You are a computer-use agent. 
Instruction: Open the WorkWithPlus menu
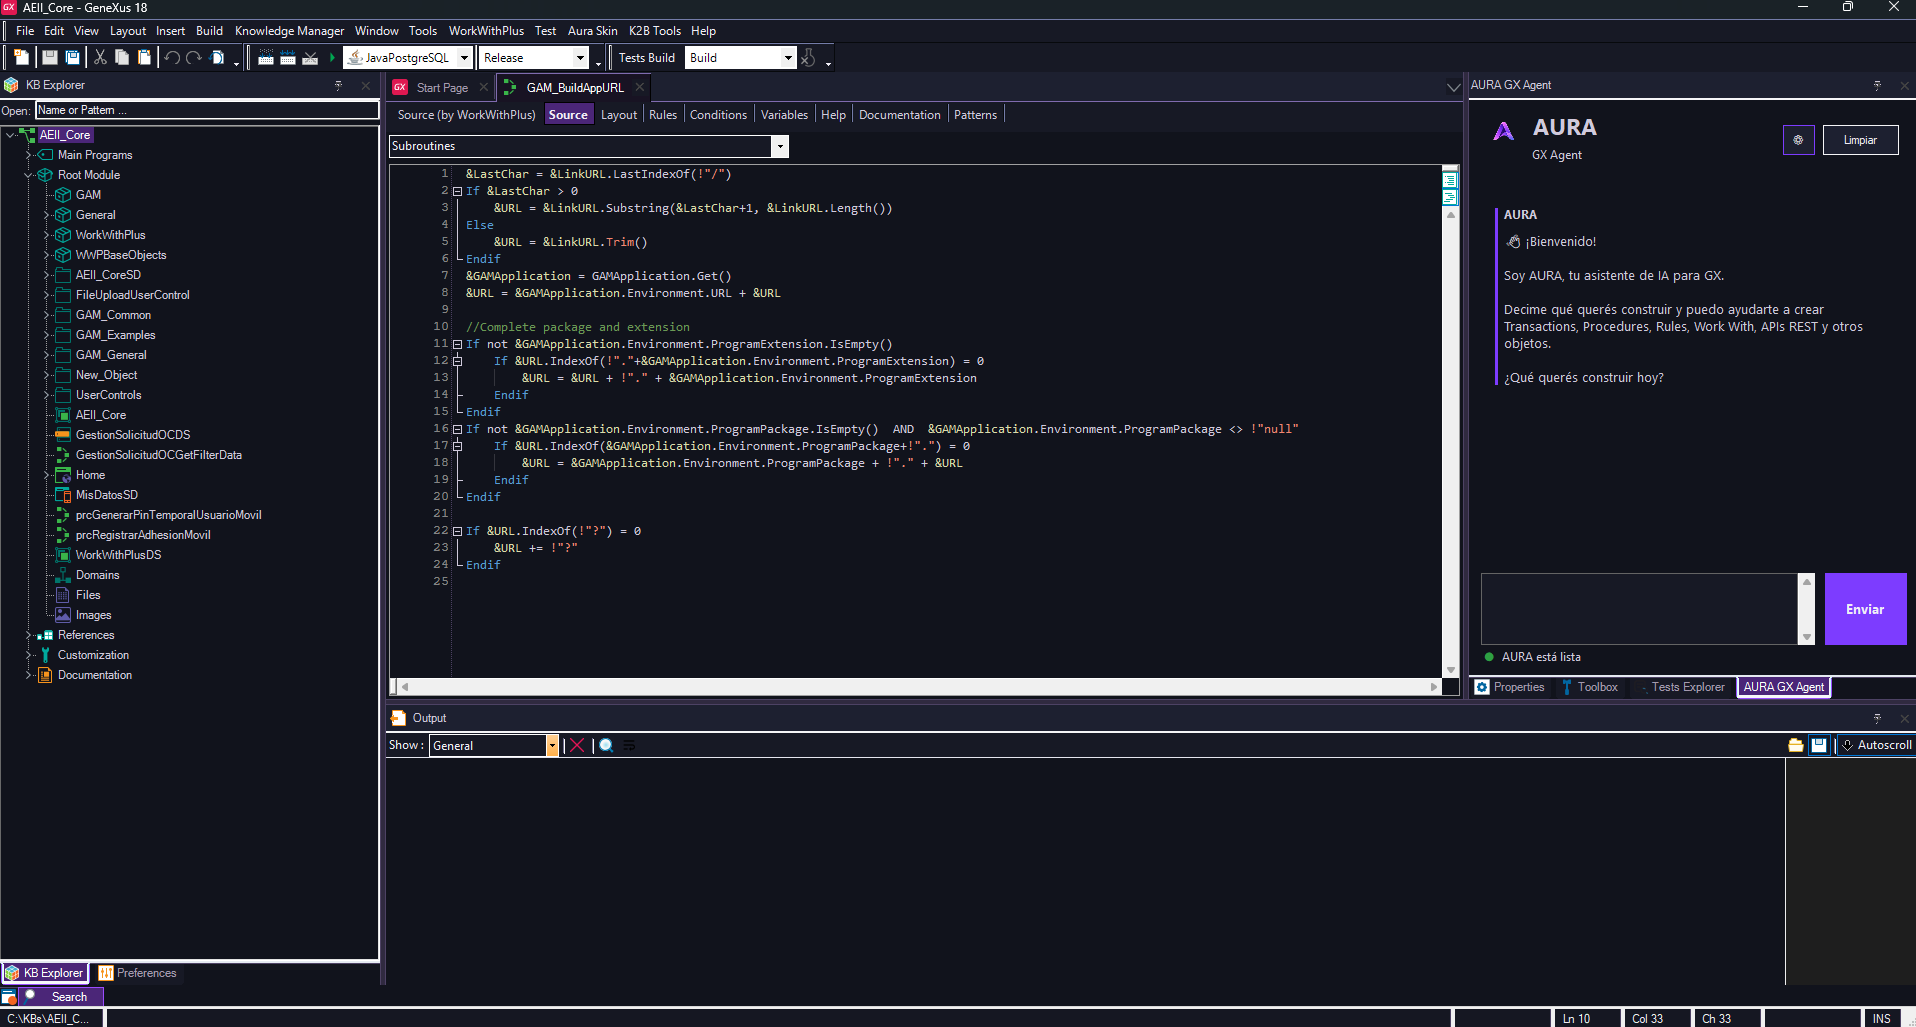(486, 31)
